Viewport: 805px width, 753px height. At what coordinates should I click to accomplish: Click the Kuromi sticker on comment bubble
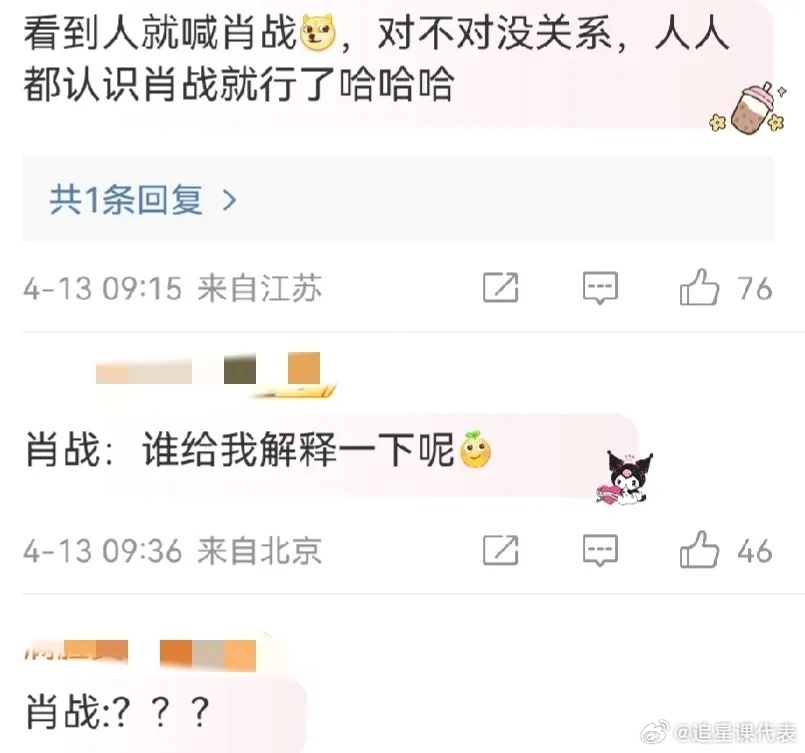[x=624, y=478]
